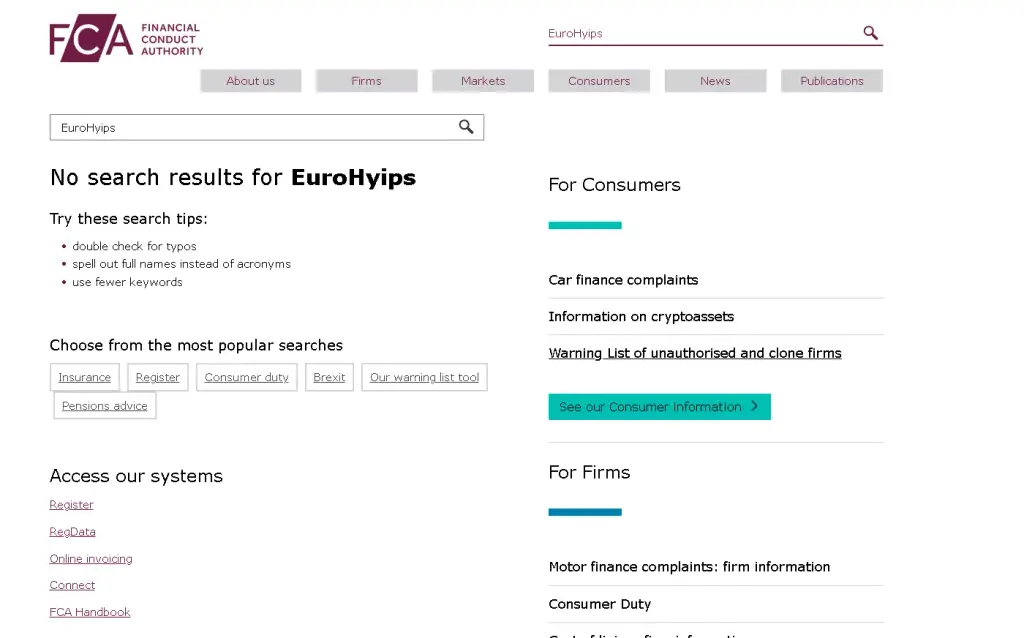Open the Consumers menu

pos(599,81)
